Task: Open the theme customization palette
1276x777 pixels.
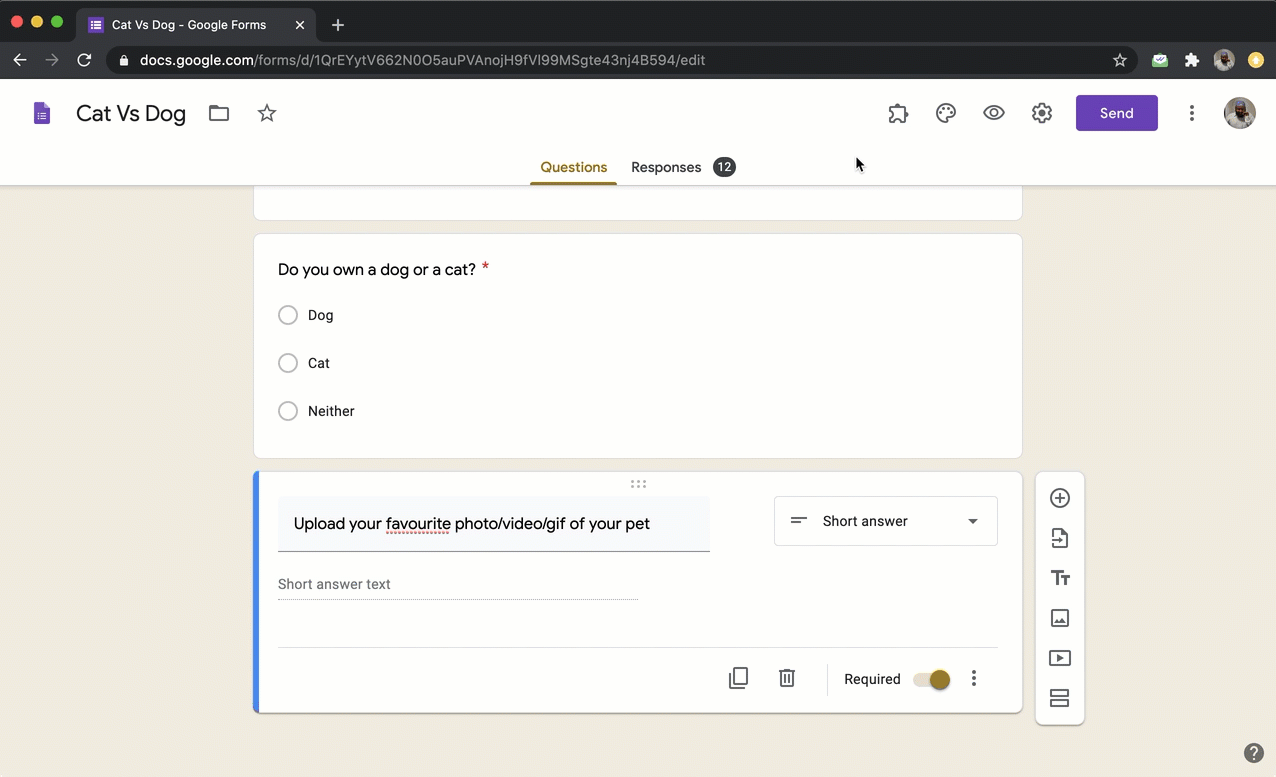Action: click(x=946, y=113)
